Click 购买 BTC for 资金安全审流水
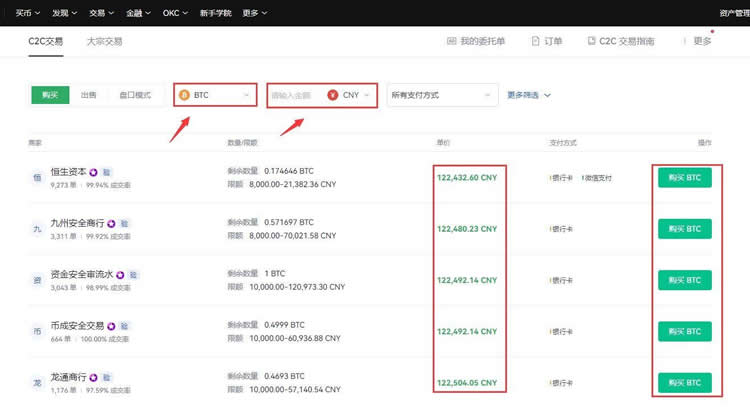750x407 pixels. pos(684,280)
